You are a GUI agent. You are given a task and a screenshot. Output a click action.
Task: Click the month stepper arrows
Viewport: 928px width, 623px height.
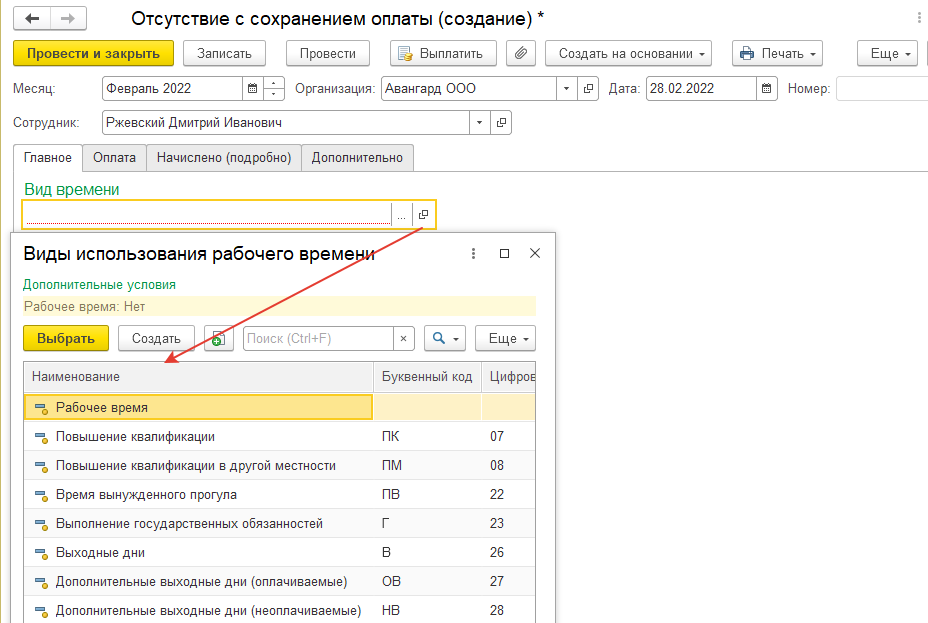point(273,89)
